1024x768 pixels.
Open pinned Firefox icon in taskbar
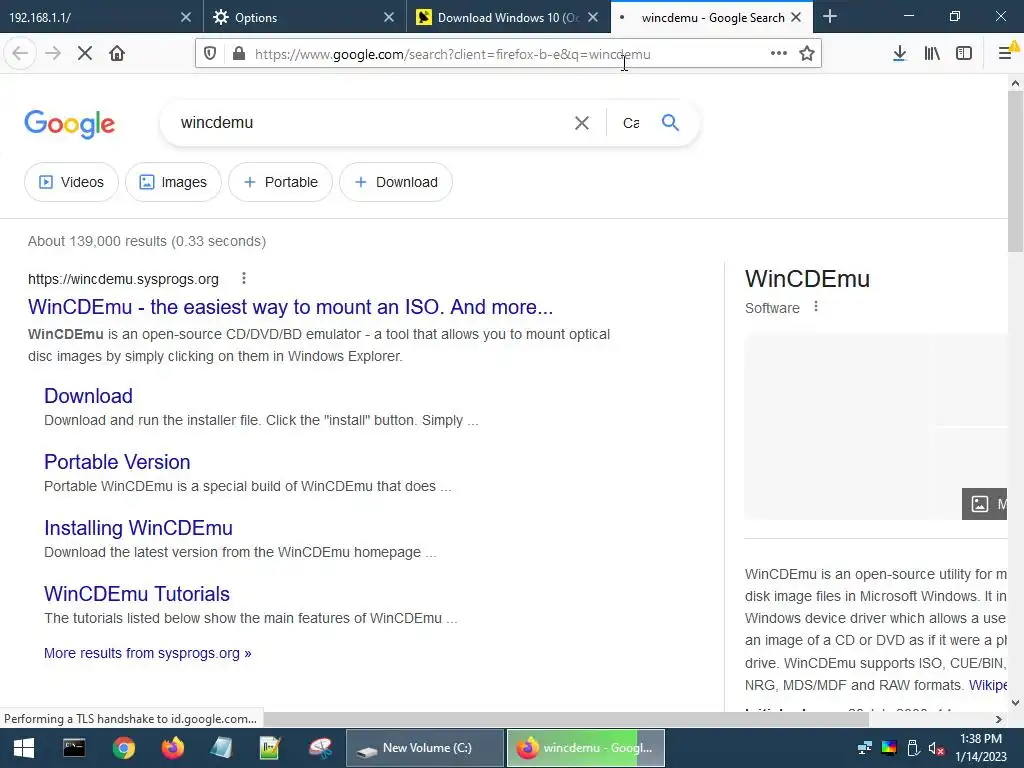click(172, 748)
